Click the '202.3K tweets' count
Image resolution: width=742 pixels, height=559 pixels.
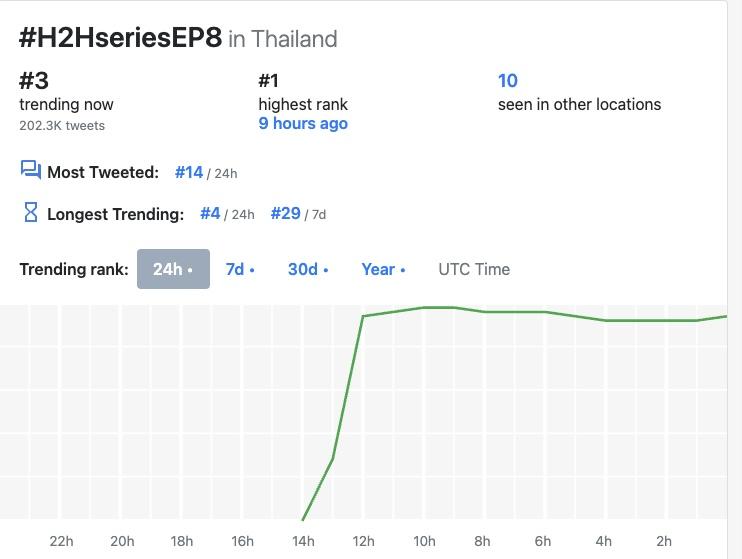62,126
